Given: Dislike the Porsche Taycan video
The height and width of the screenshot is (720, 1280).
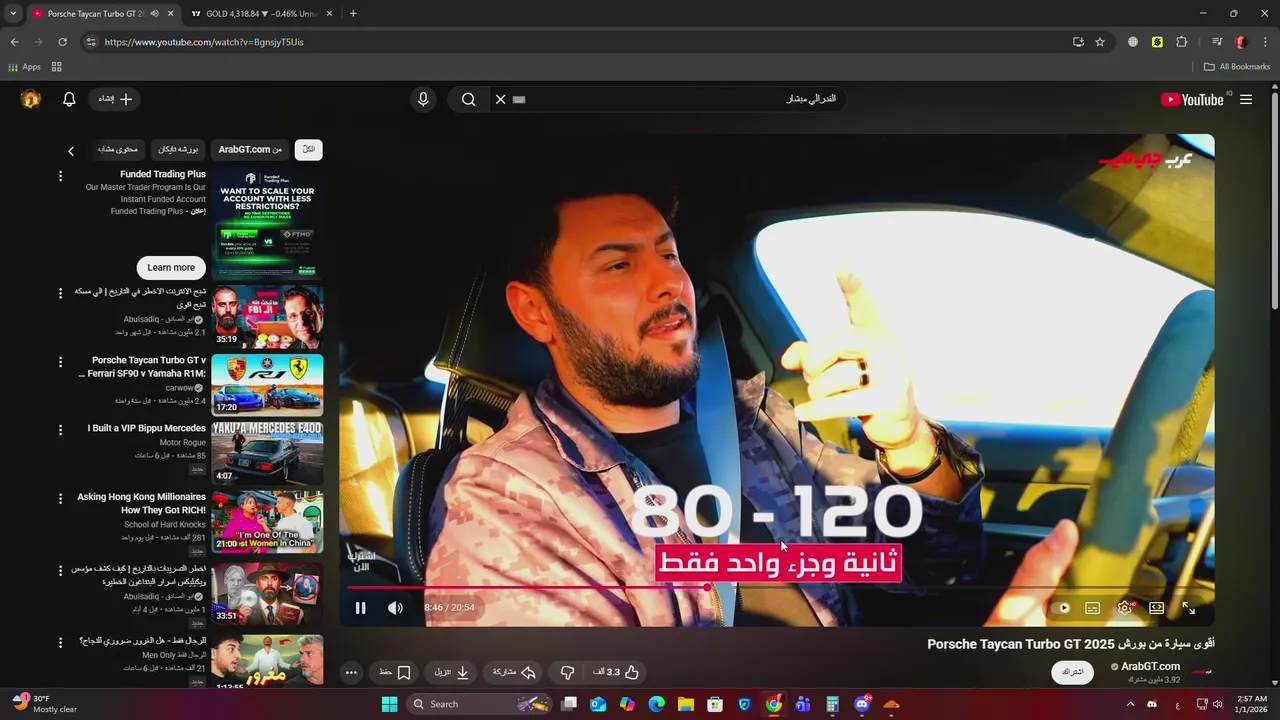Looking at the screenshot, I should point(567,672).
